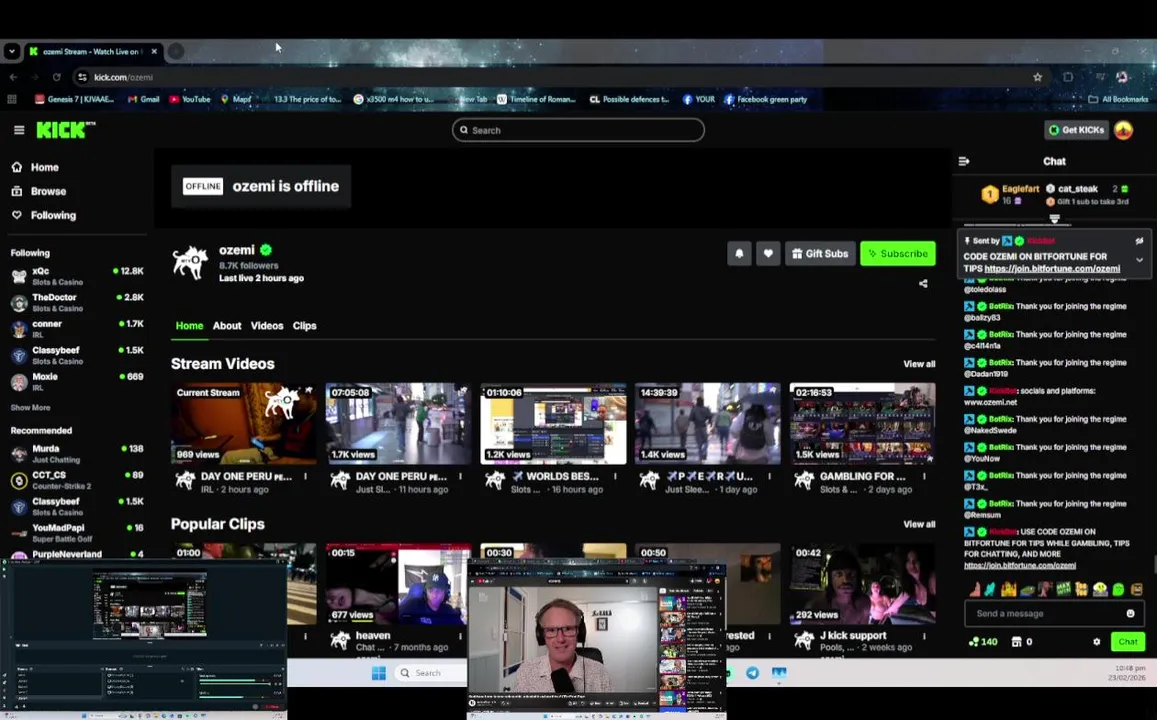Image resolution: width=1157 pixels, height=720 pixels.
Task: Click green Chat send button
Action: tap(1127, 642)
